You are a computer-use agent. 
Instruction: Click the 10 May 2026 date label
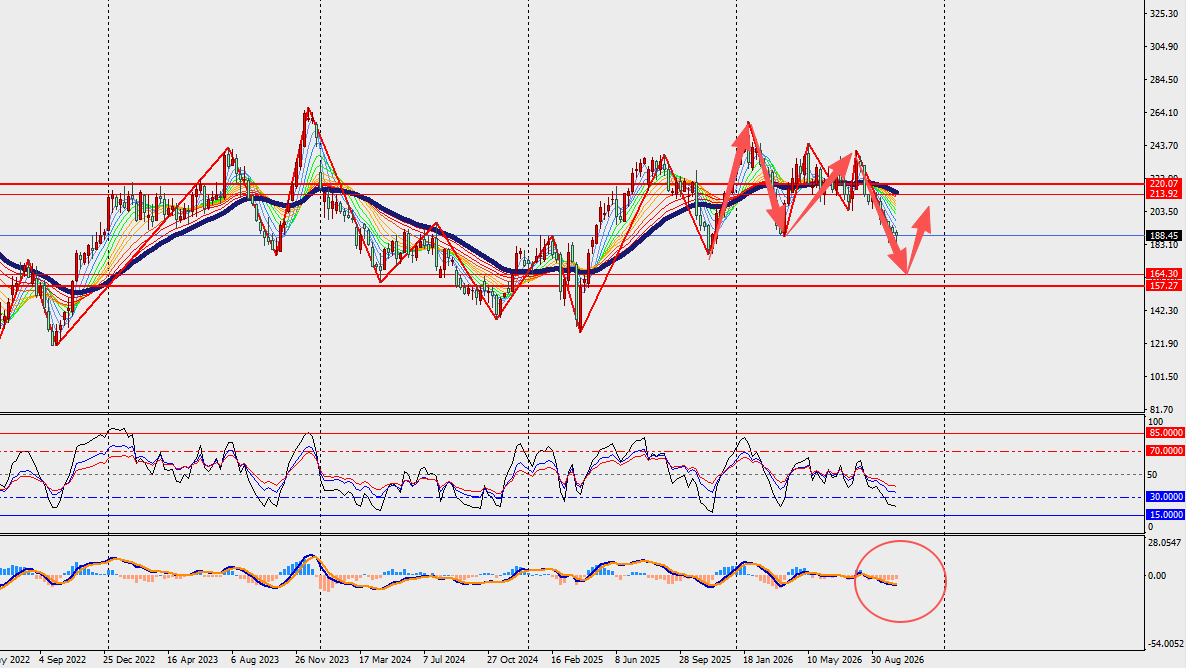point(834,660)
